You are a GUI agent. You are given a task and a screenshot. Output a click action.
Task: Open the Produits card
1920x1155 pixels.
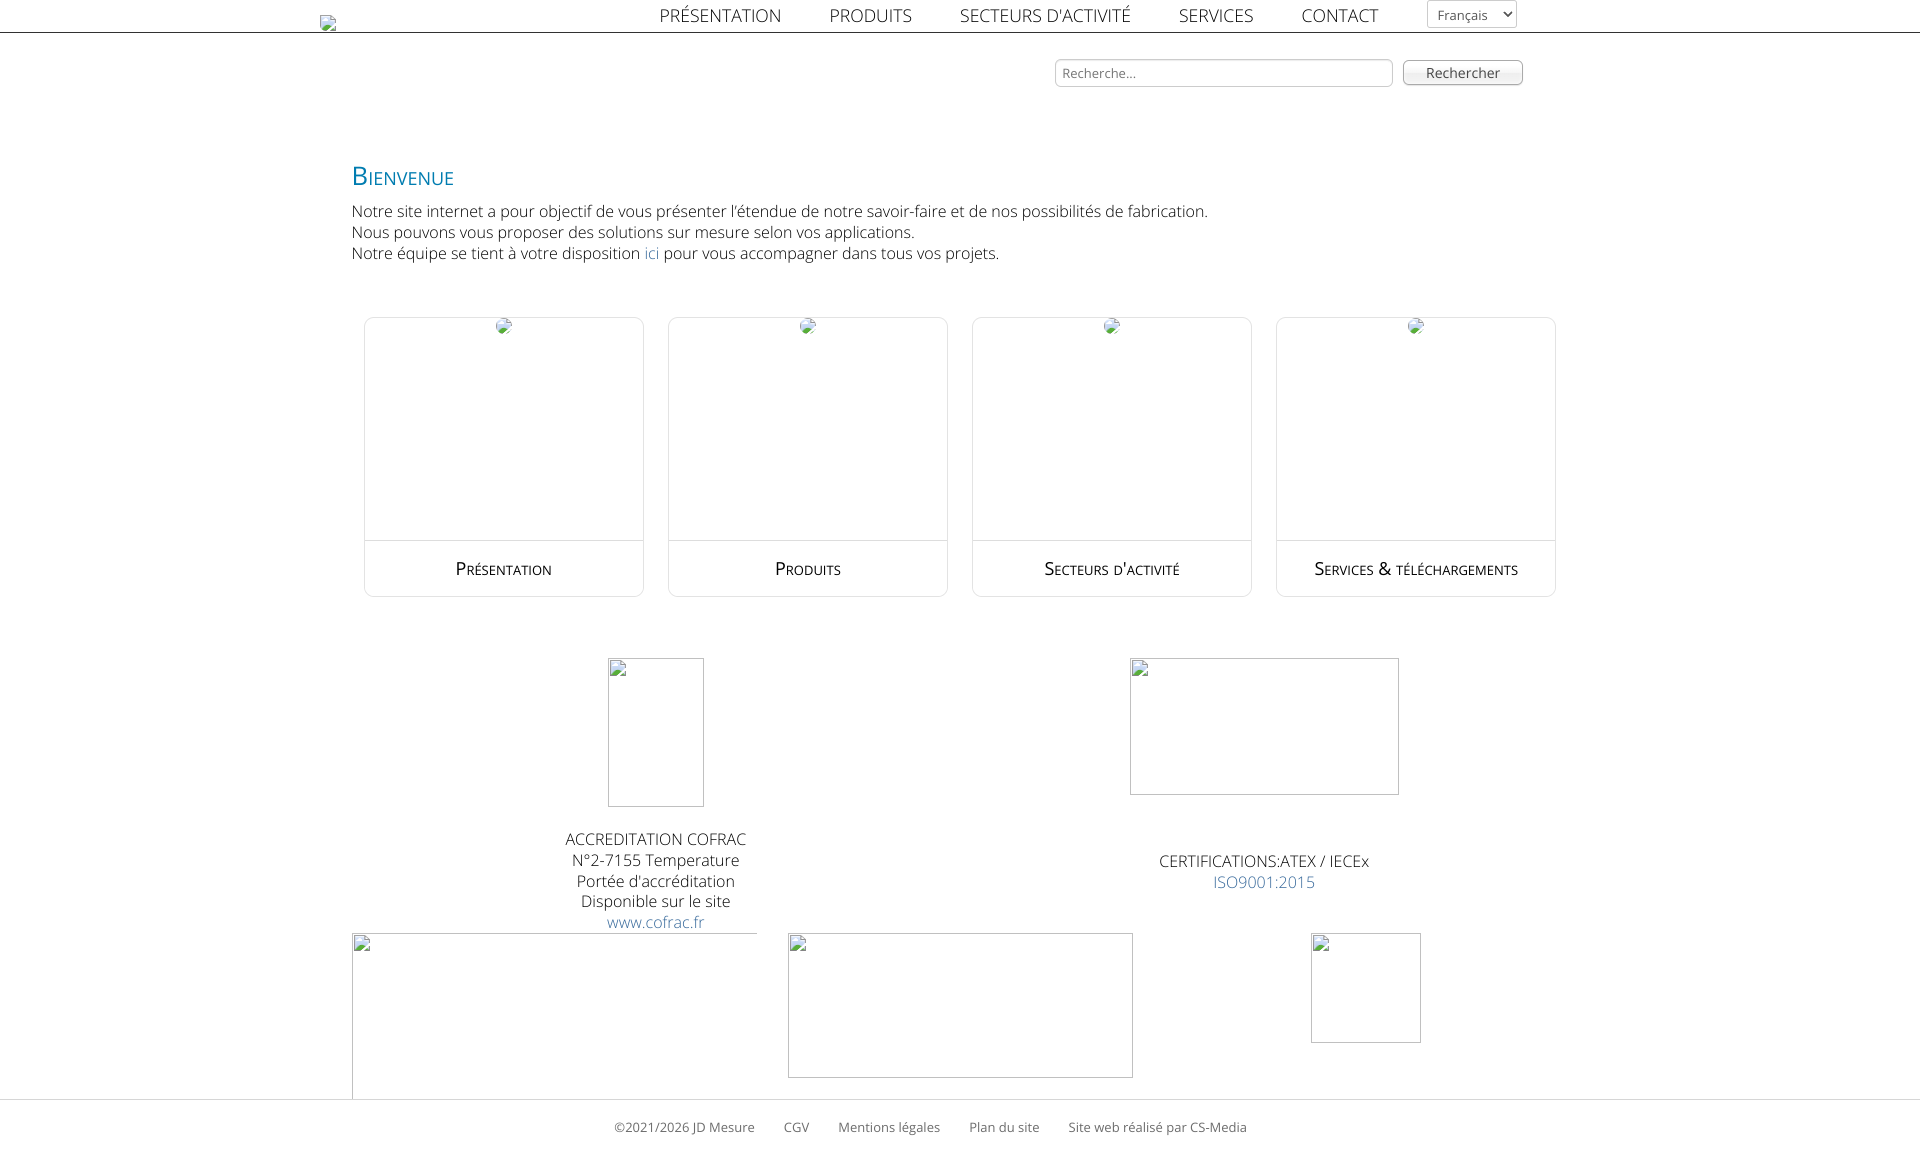click(x=808, y=457)
